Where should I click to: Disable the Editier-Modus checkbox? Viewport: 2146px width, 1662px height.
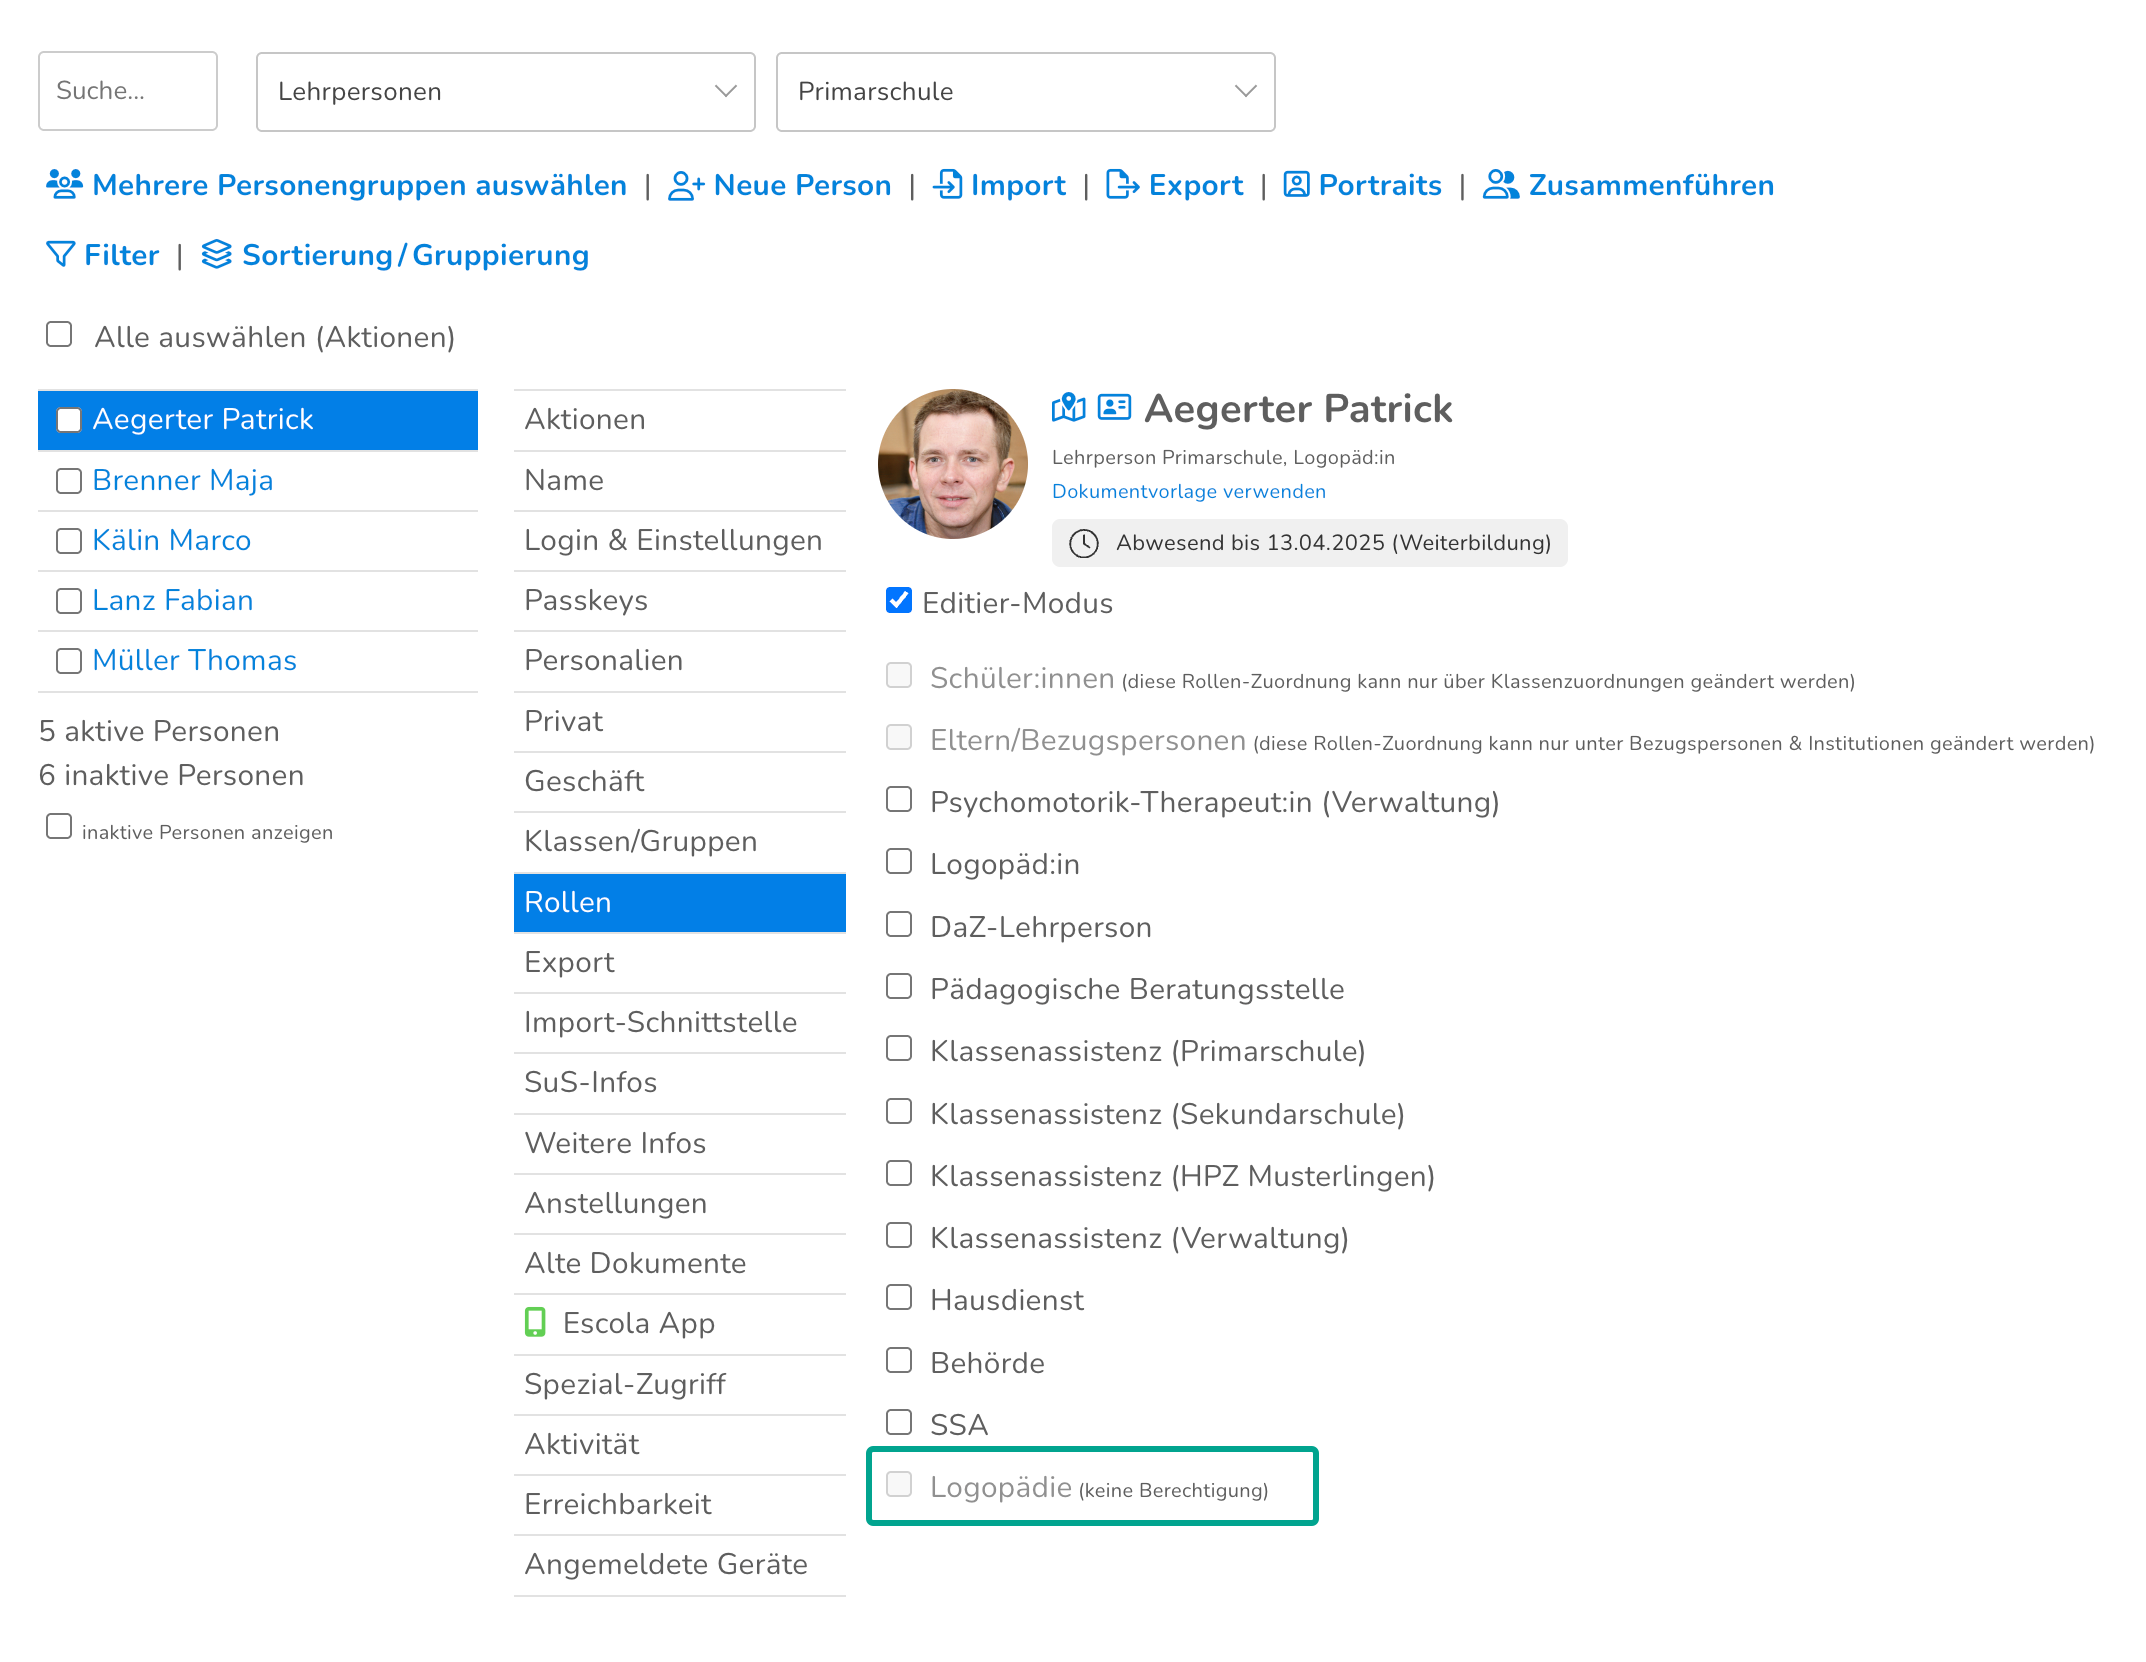pos(899,600)
